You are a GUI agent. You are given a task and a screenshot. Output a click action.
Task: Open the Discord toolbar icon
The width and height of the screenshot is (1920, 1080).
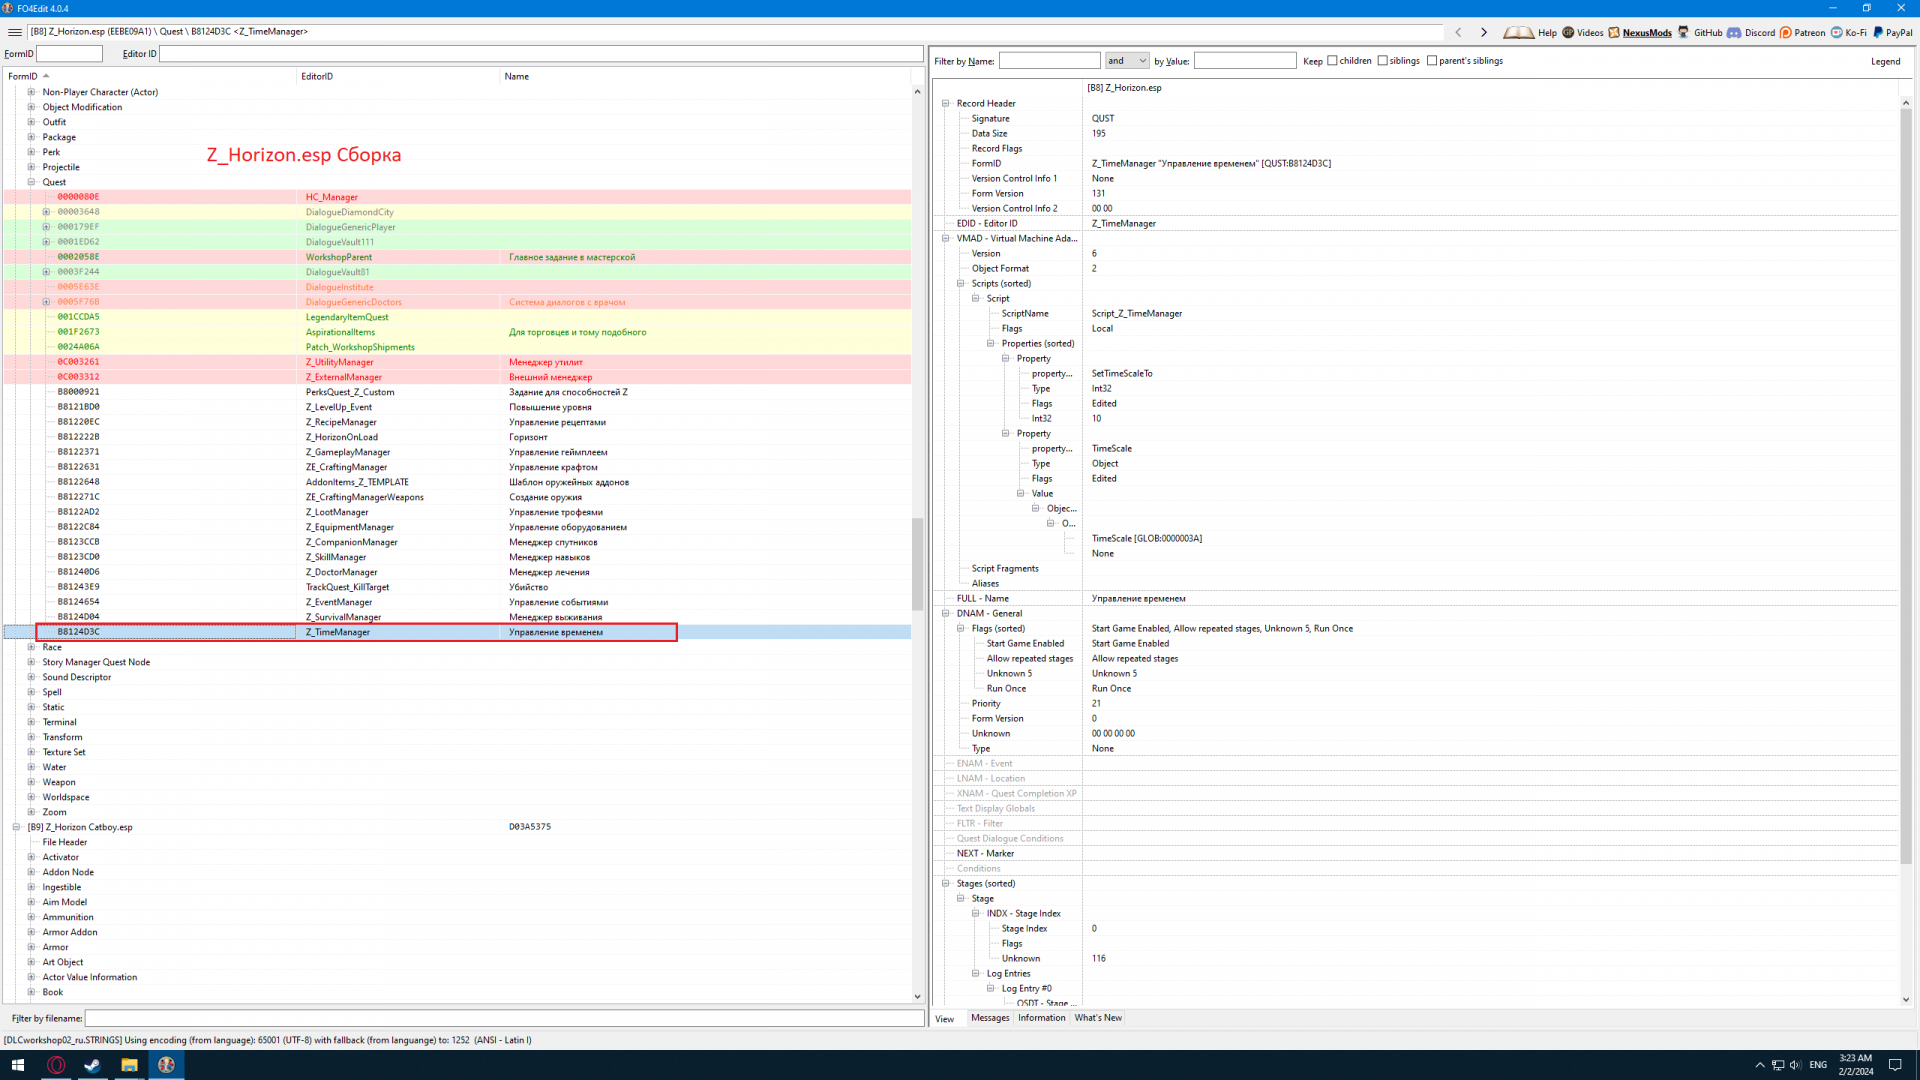coord(1734,32)
